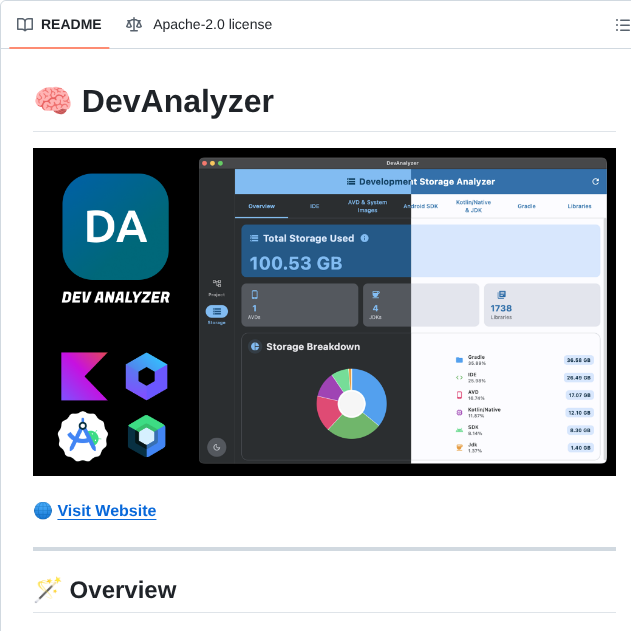Click the brain emoji next to DevAnalyzer

(53, 101)
